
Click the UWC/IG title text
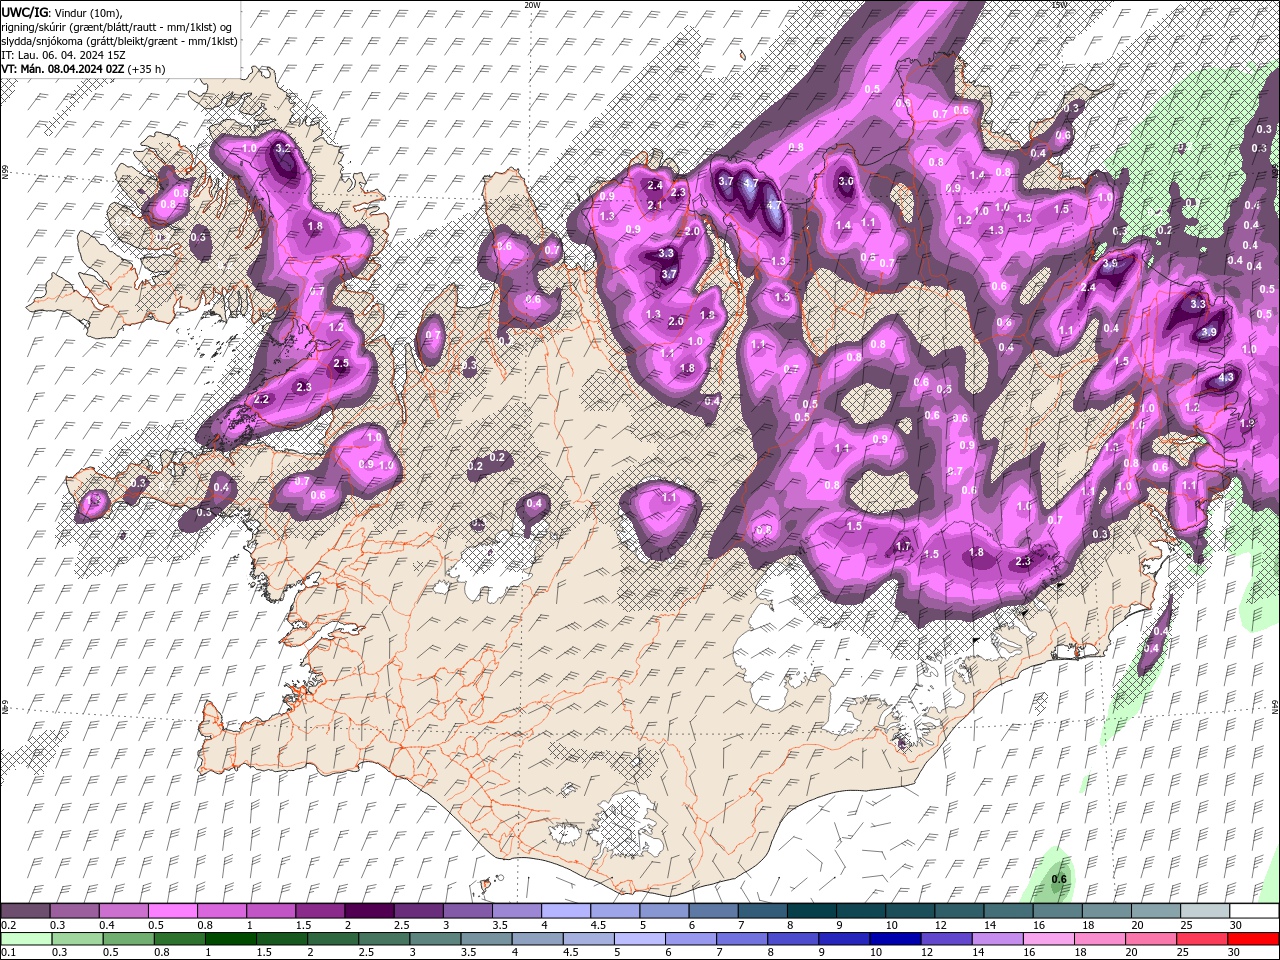click(25, 11)
